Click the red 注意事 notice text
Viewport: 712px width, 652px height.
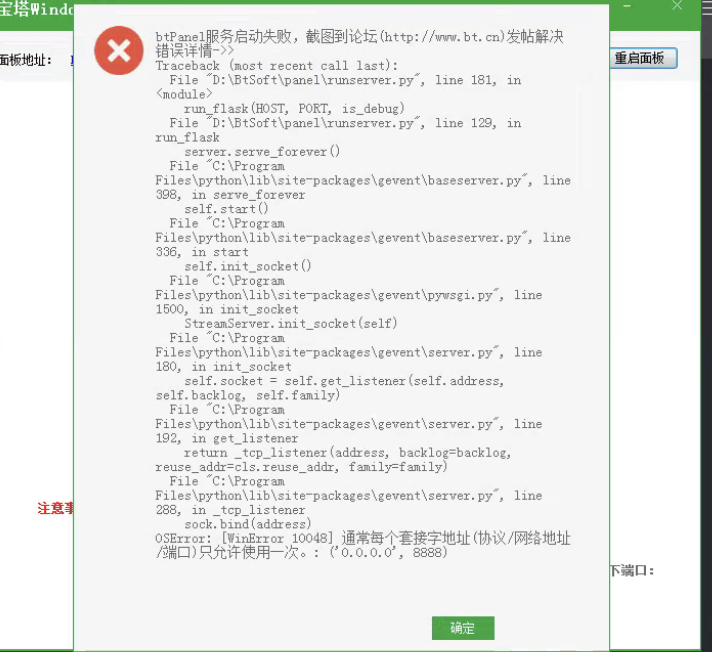[x=55, y=508]
